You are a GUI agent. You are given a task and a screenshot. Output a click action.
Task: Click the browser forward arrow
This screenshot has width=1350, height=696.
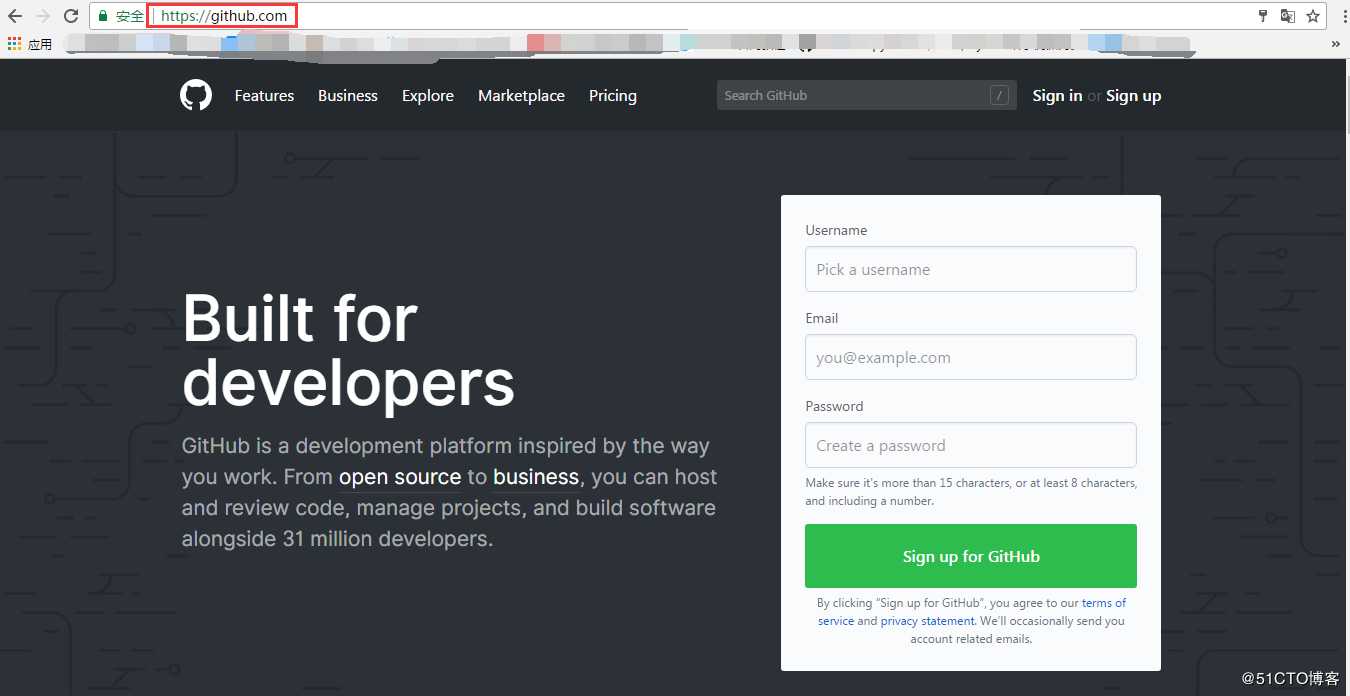[x=43, y=16]
